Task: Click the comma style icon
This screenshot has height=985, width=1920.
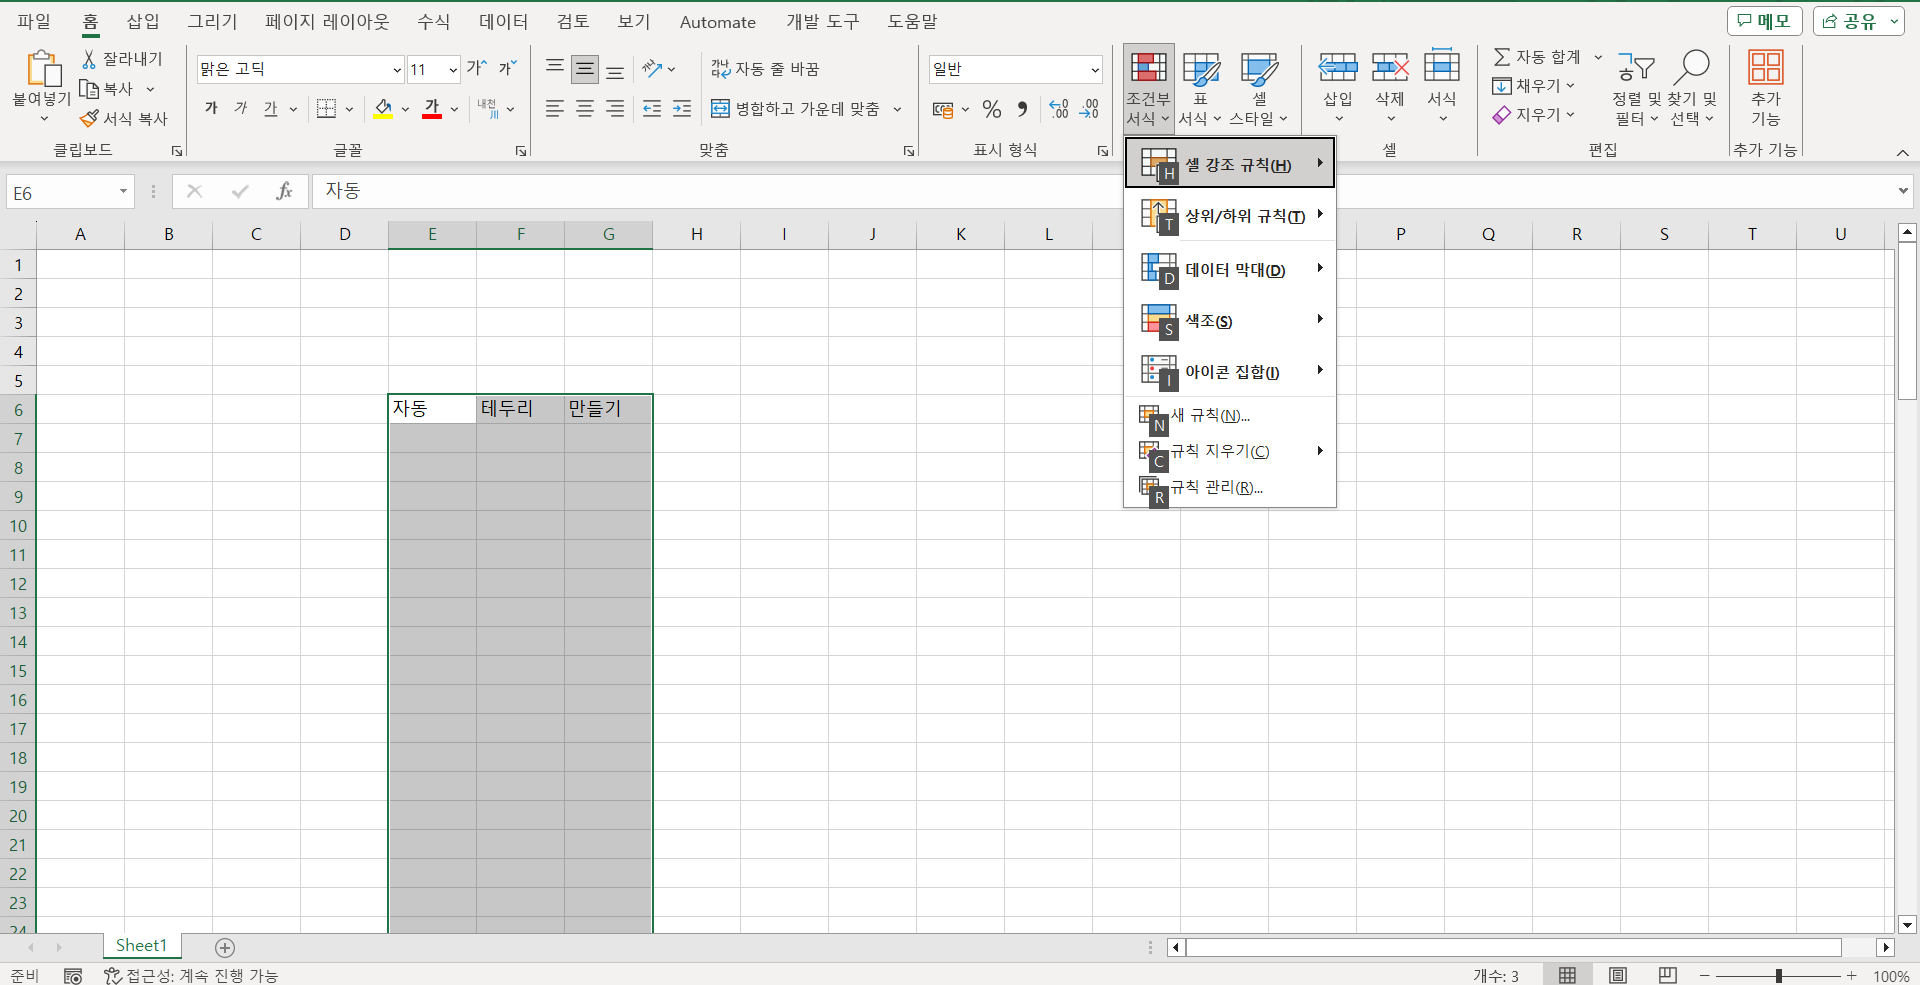Action: (x=1022, y=108)
